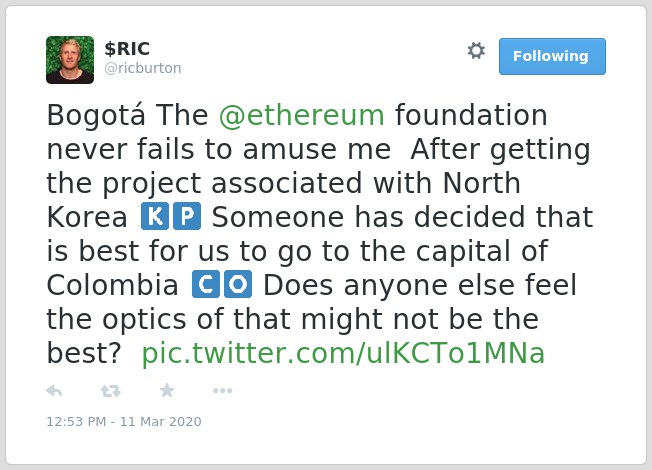Click the phrase 'never fails to amuse me'
The image size is (652, 470).
tap(219, 149)
